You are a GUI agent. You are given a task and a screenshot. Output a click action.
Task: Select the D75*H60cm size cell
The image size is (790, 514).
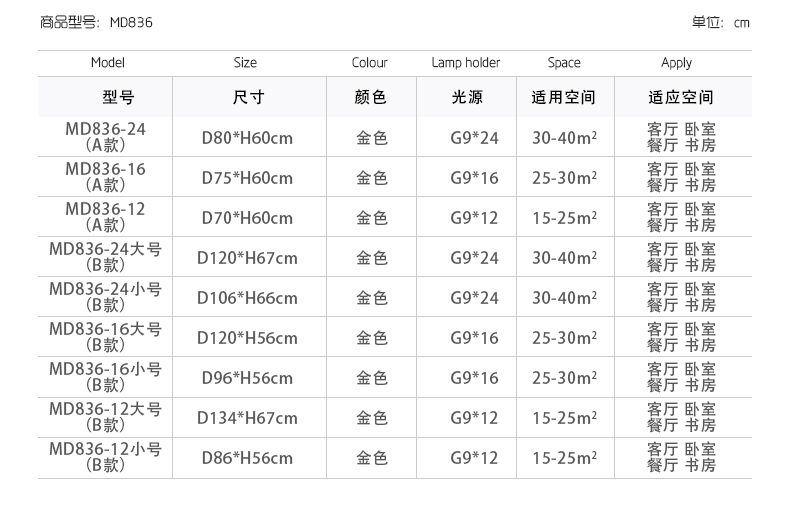coord(247,178)
